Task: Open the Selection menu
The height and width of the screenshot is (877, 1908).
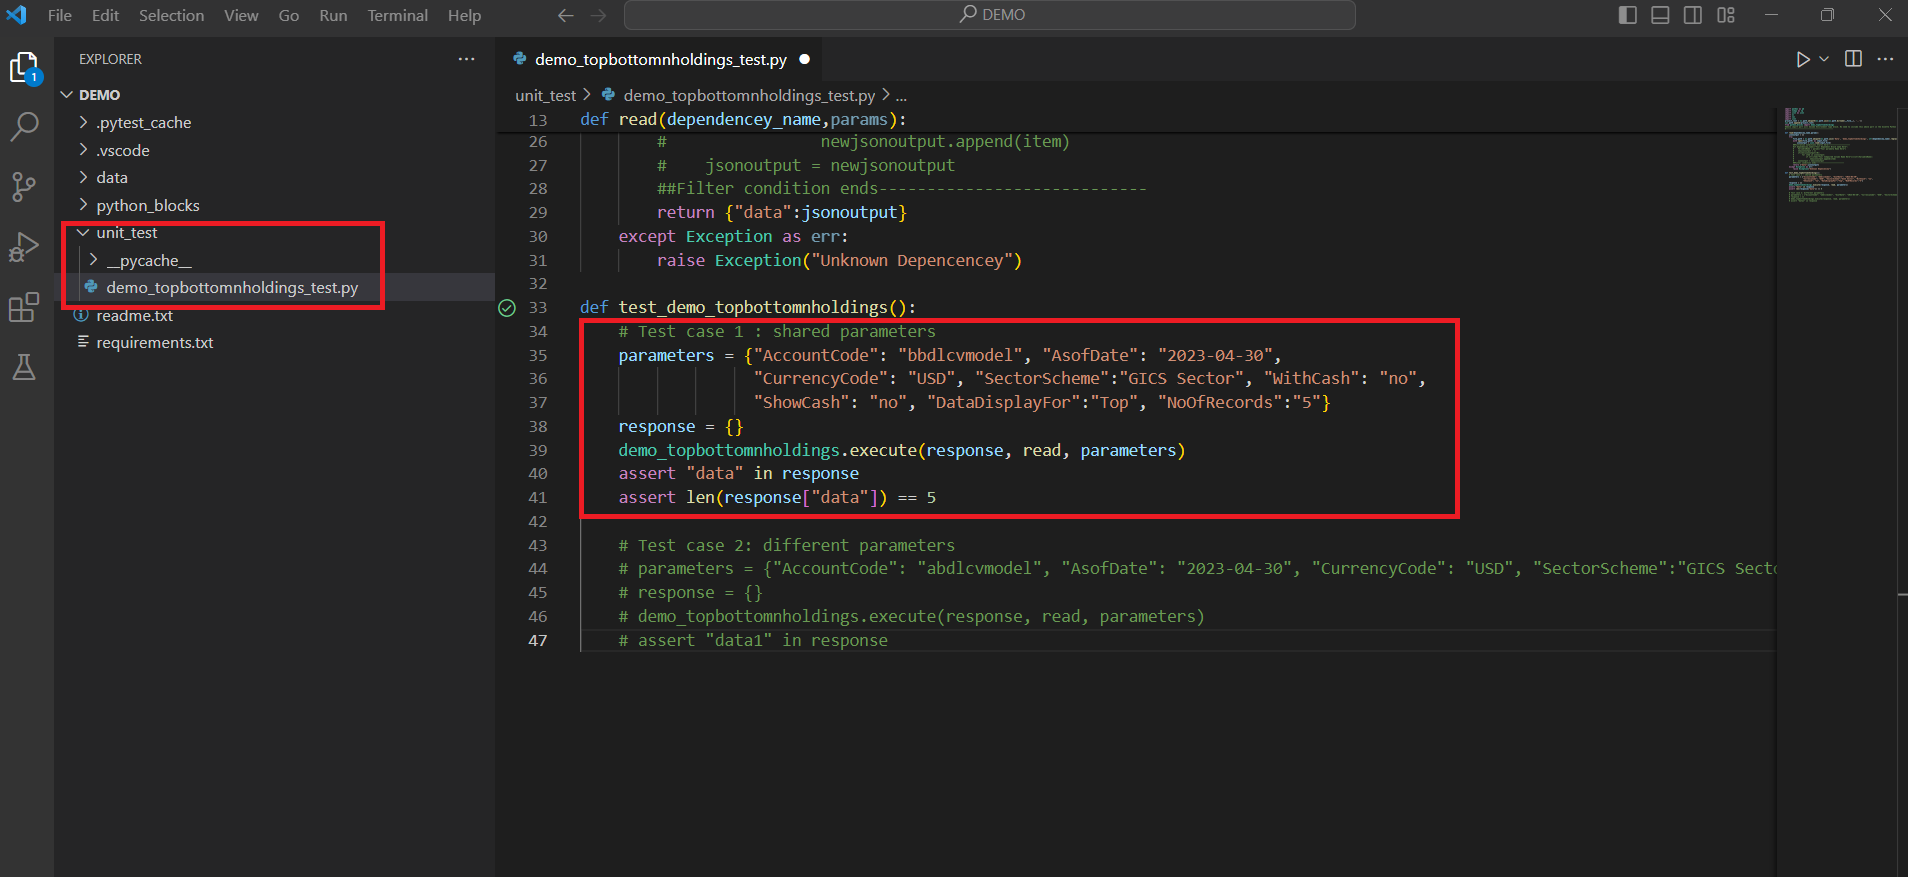Action: pos(171,15)
